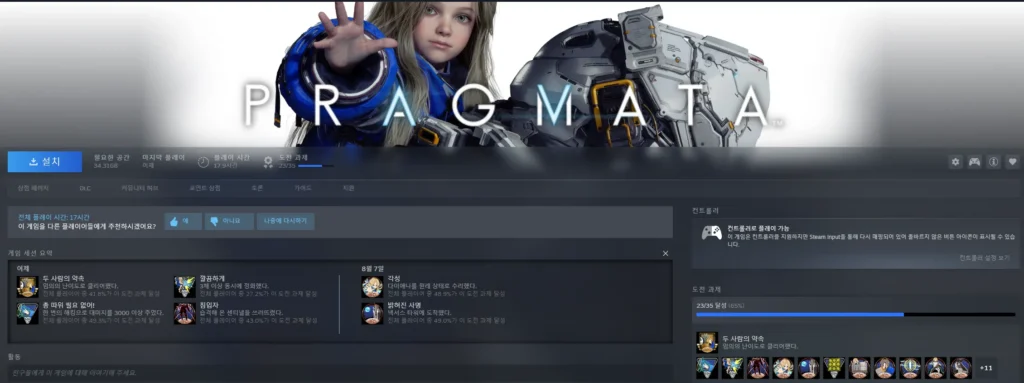The image size is (1024, 383).
Task: Expand remaining achievements with +11 button
Action: click(x=986, y=368)
